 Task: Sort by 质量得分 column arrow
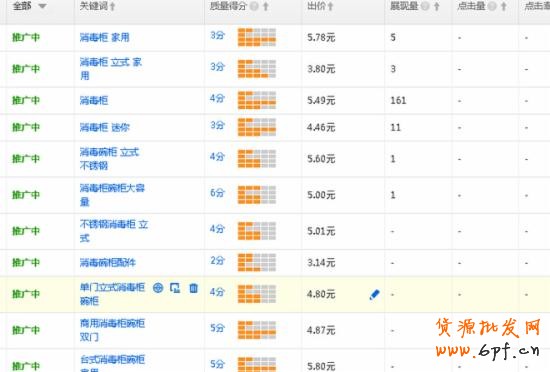266,6
